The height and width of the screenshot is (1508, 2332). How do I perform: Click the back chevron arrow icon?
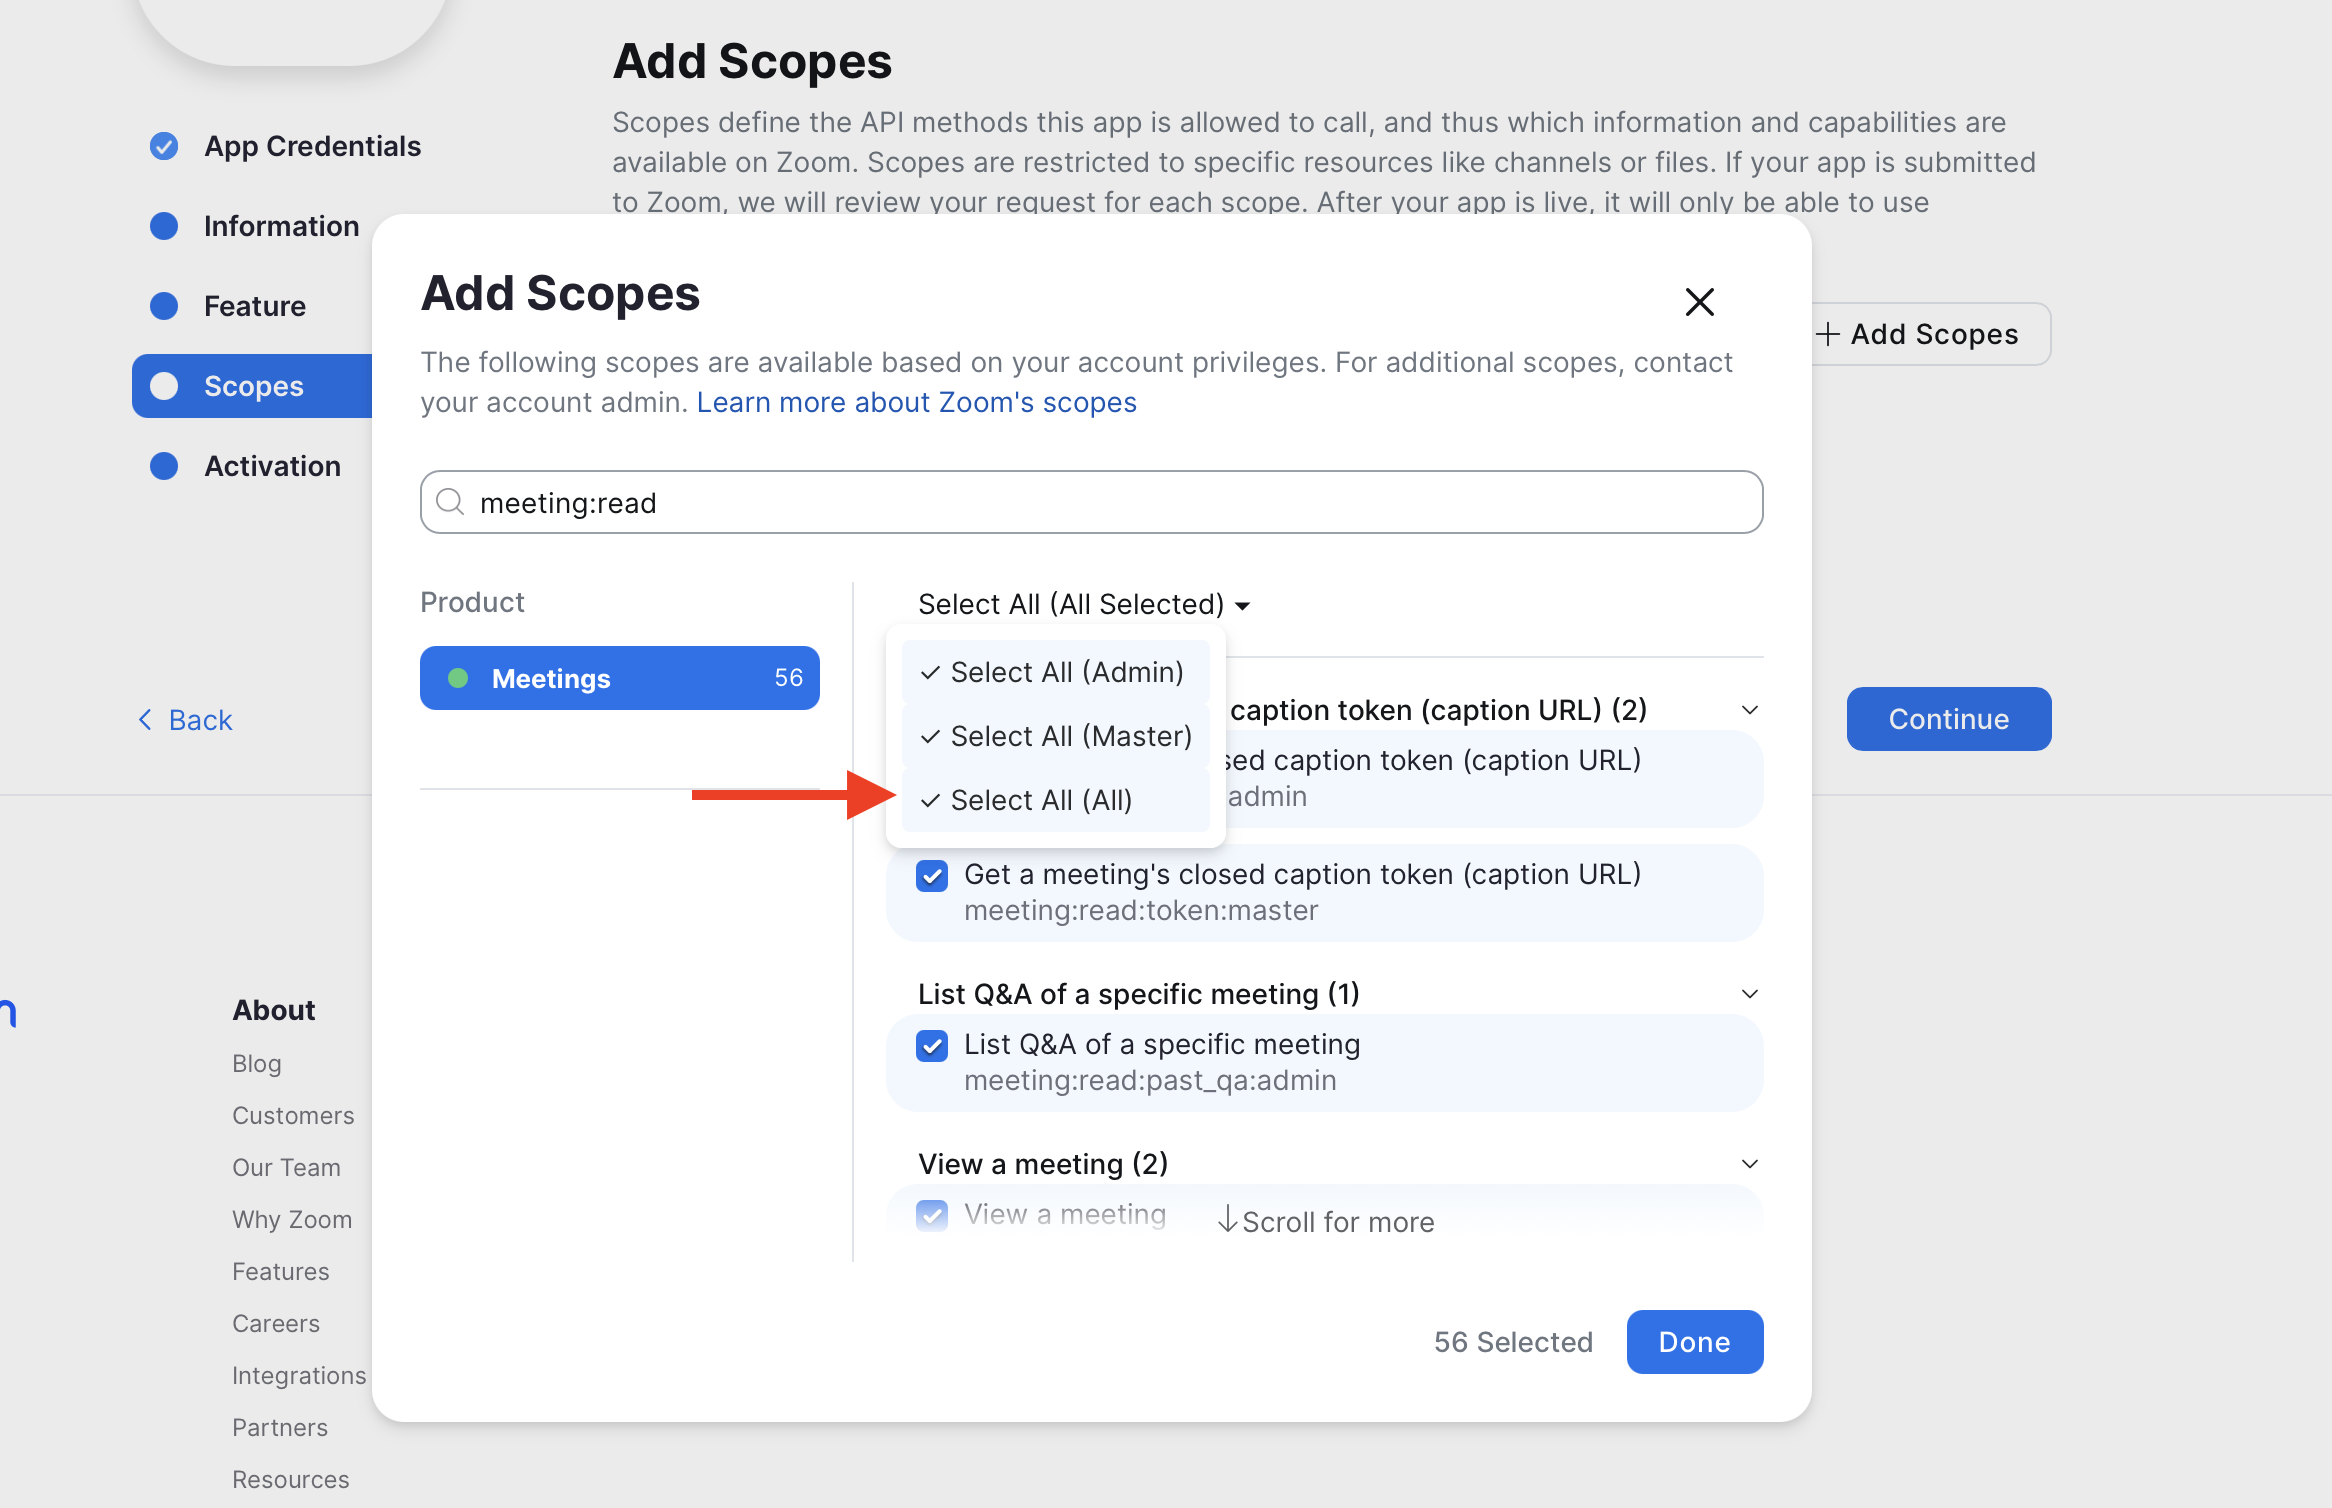(145, 720)
